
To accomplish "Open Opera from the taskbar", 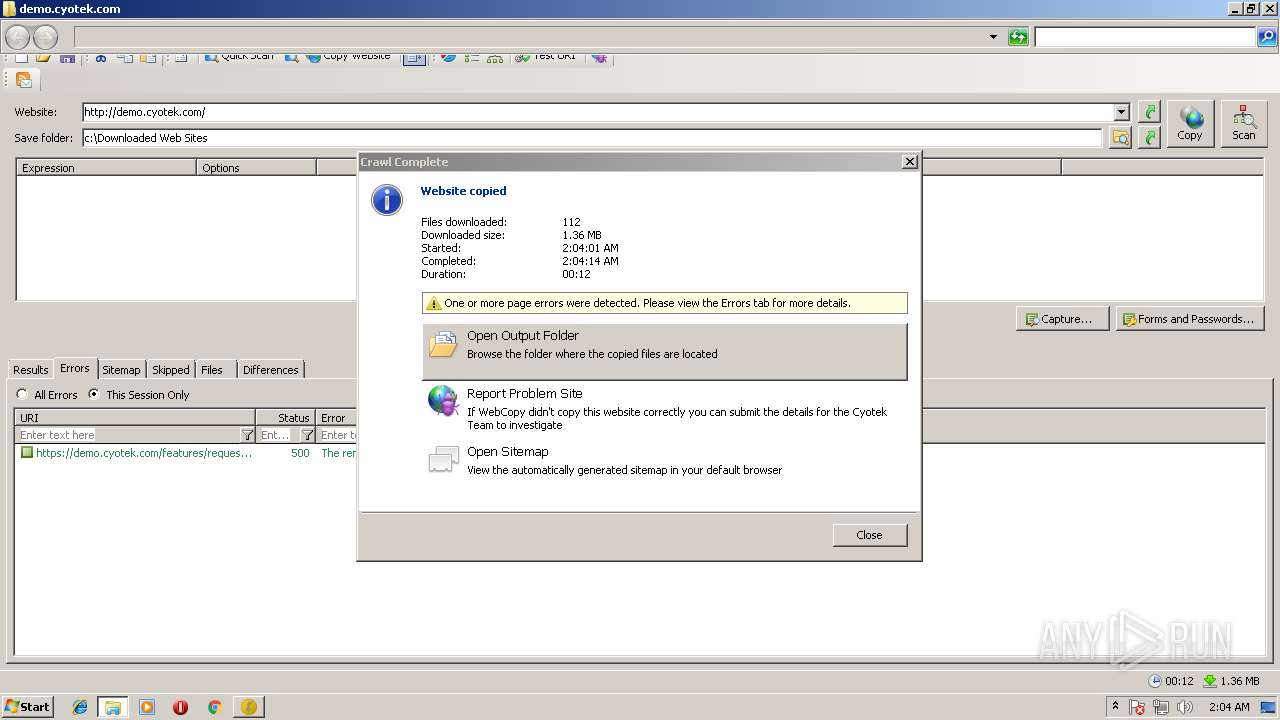I will 180,707.
